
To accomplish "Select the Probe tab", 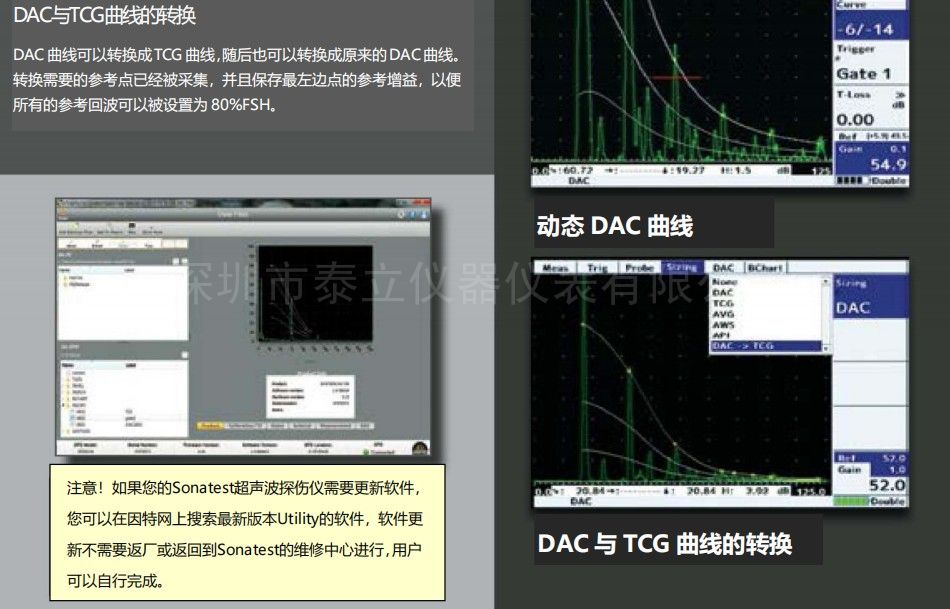I will 639,268.
